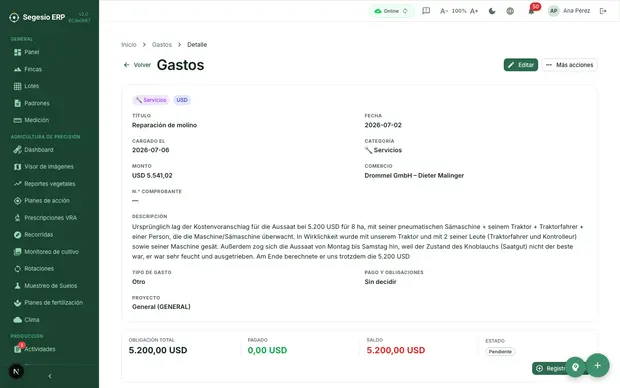Click the USD currency tag

[x=182, y=100]
